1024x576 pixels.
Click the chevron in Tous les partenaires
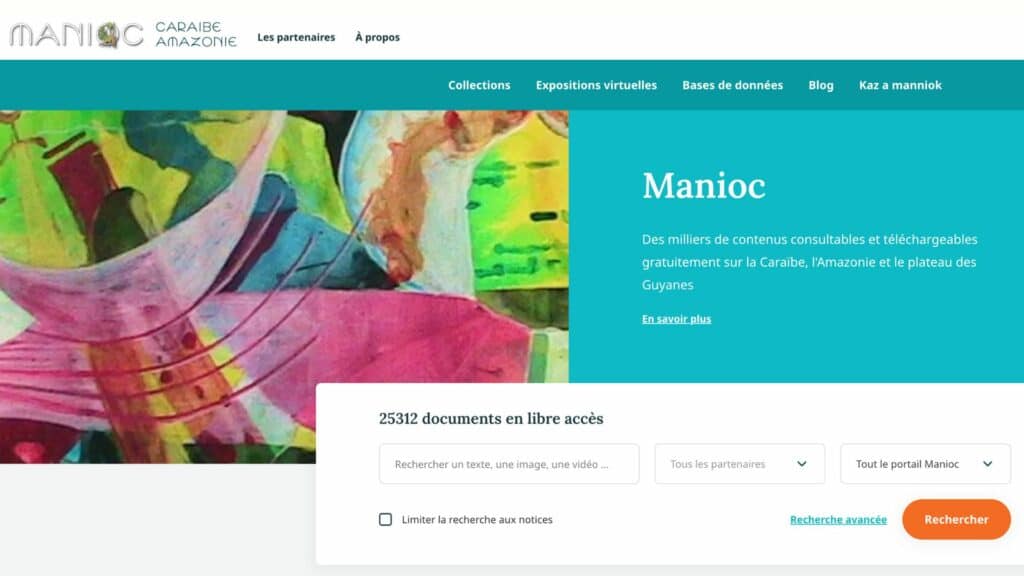[801, 464]
